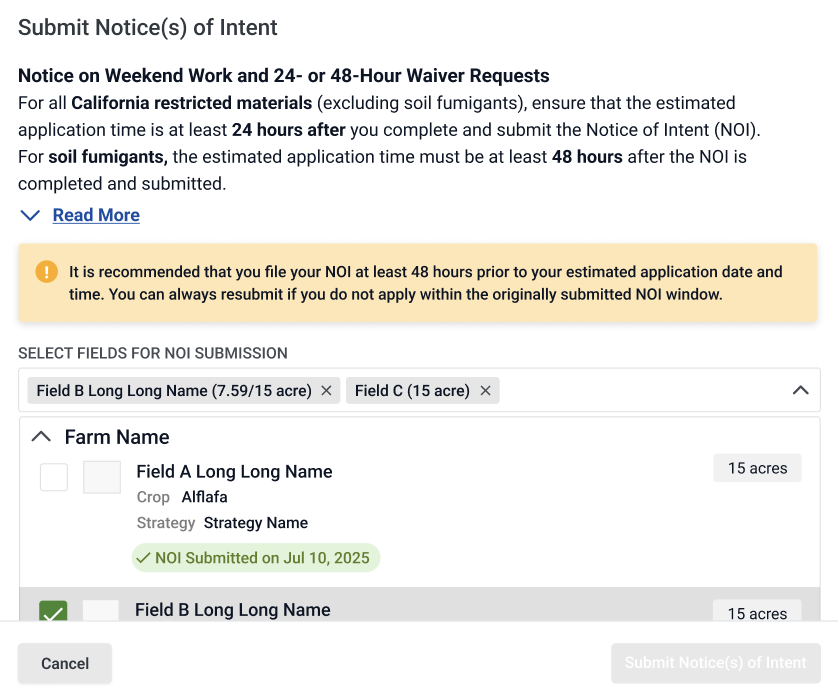Remove Field B Long Long Name chip
838x696 pixels.
326,391
